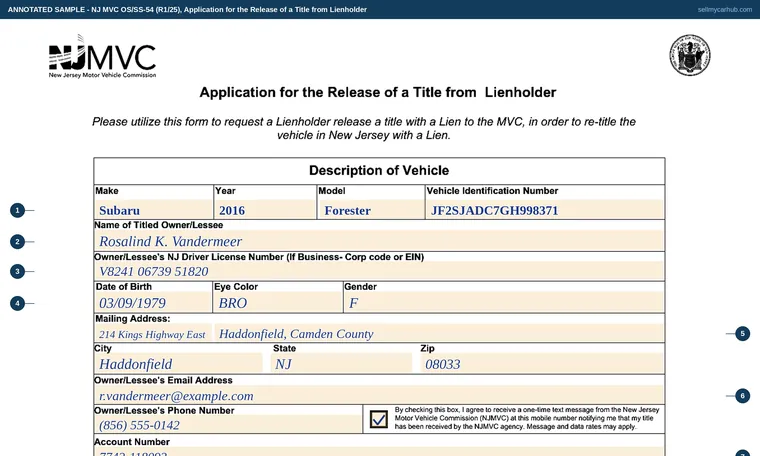The width and height of the screenshot is (760, 456).
Task: Click the Account Number label
Action: point(132,441)
